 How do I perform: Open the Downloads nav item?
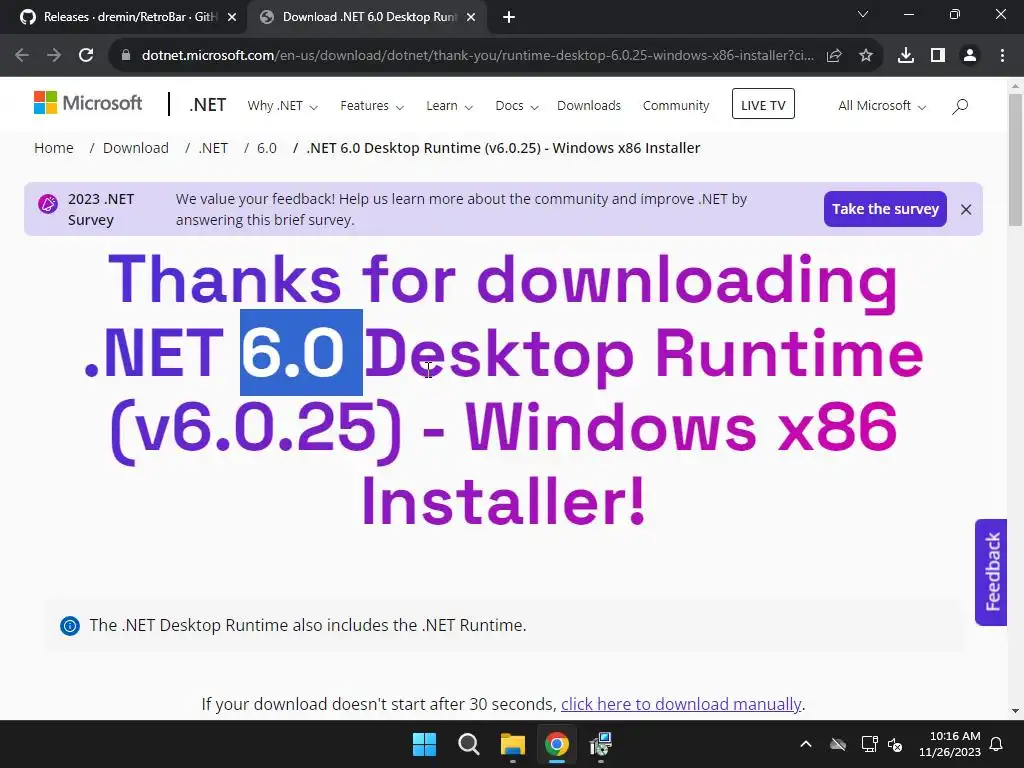(x=589, y=106)
